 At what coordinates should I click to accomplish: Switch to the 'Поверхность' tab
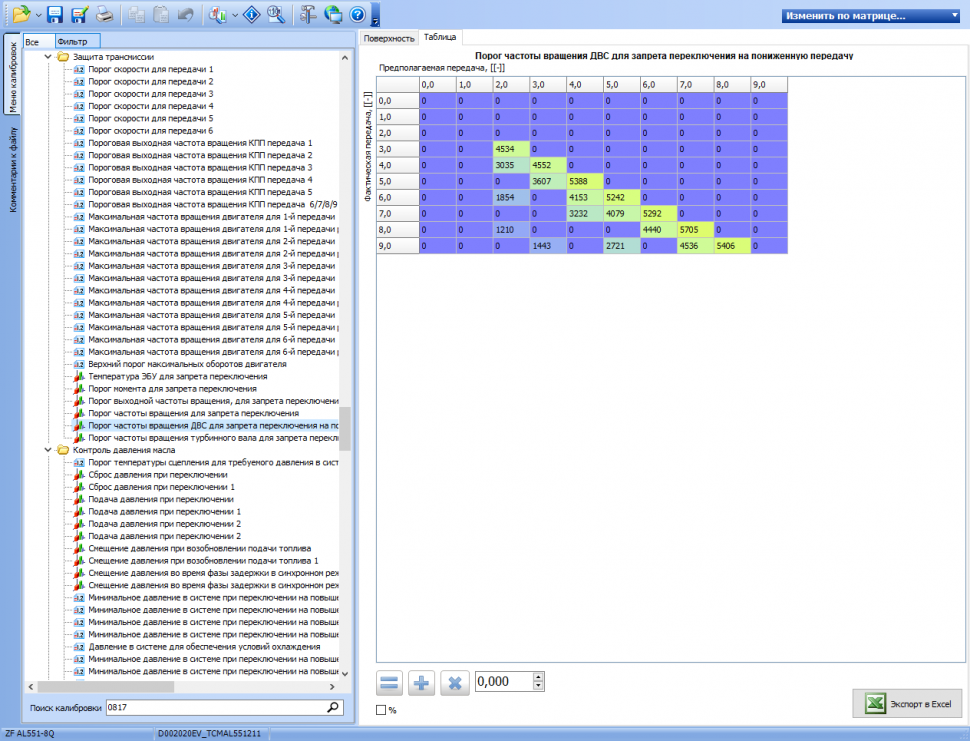389,38
